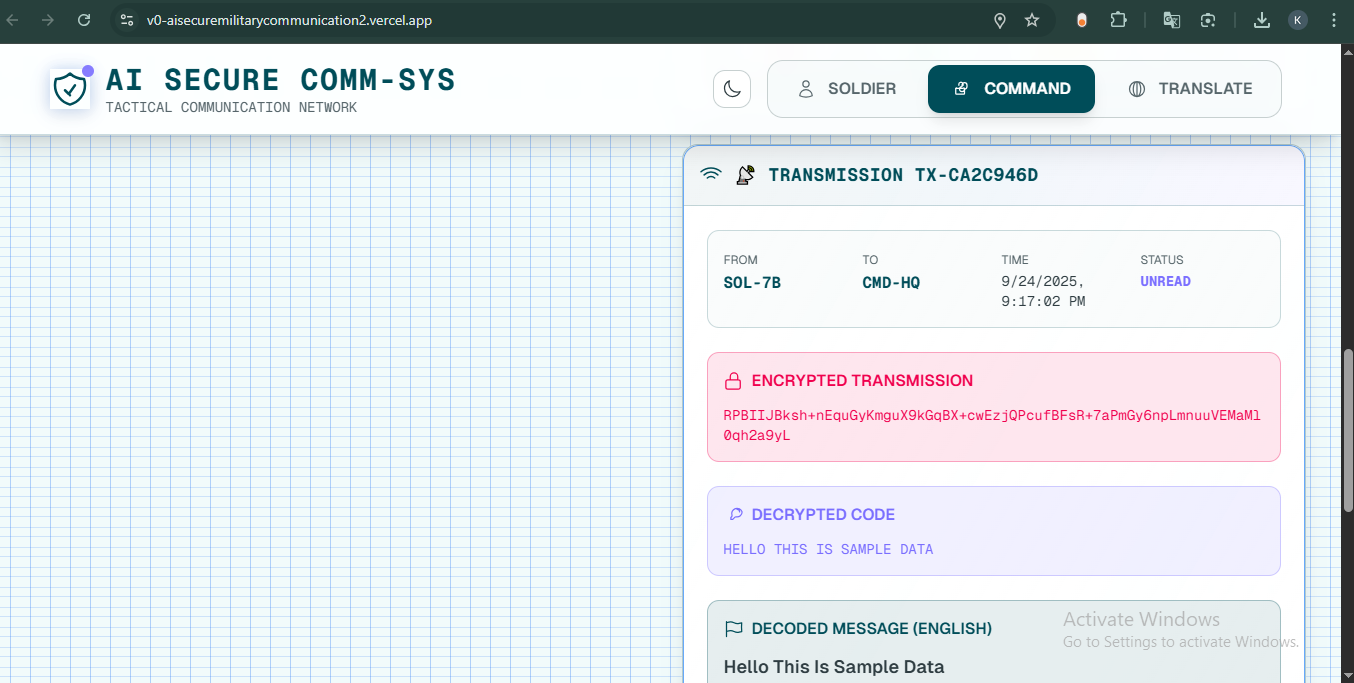The height and width of the screenshot is (683, 1354).
Task: Click the SOL-7B sender value
Action: (x=752, y=283)
